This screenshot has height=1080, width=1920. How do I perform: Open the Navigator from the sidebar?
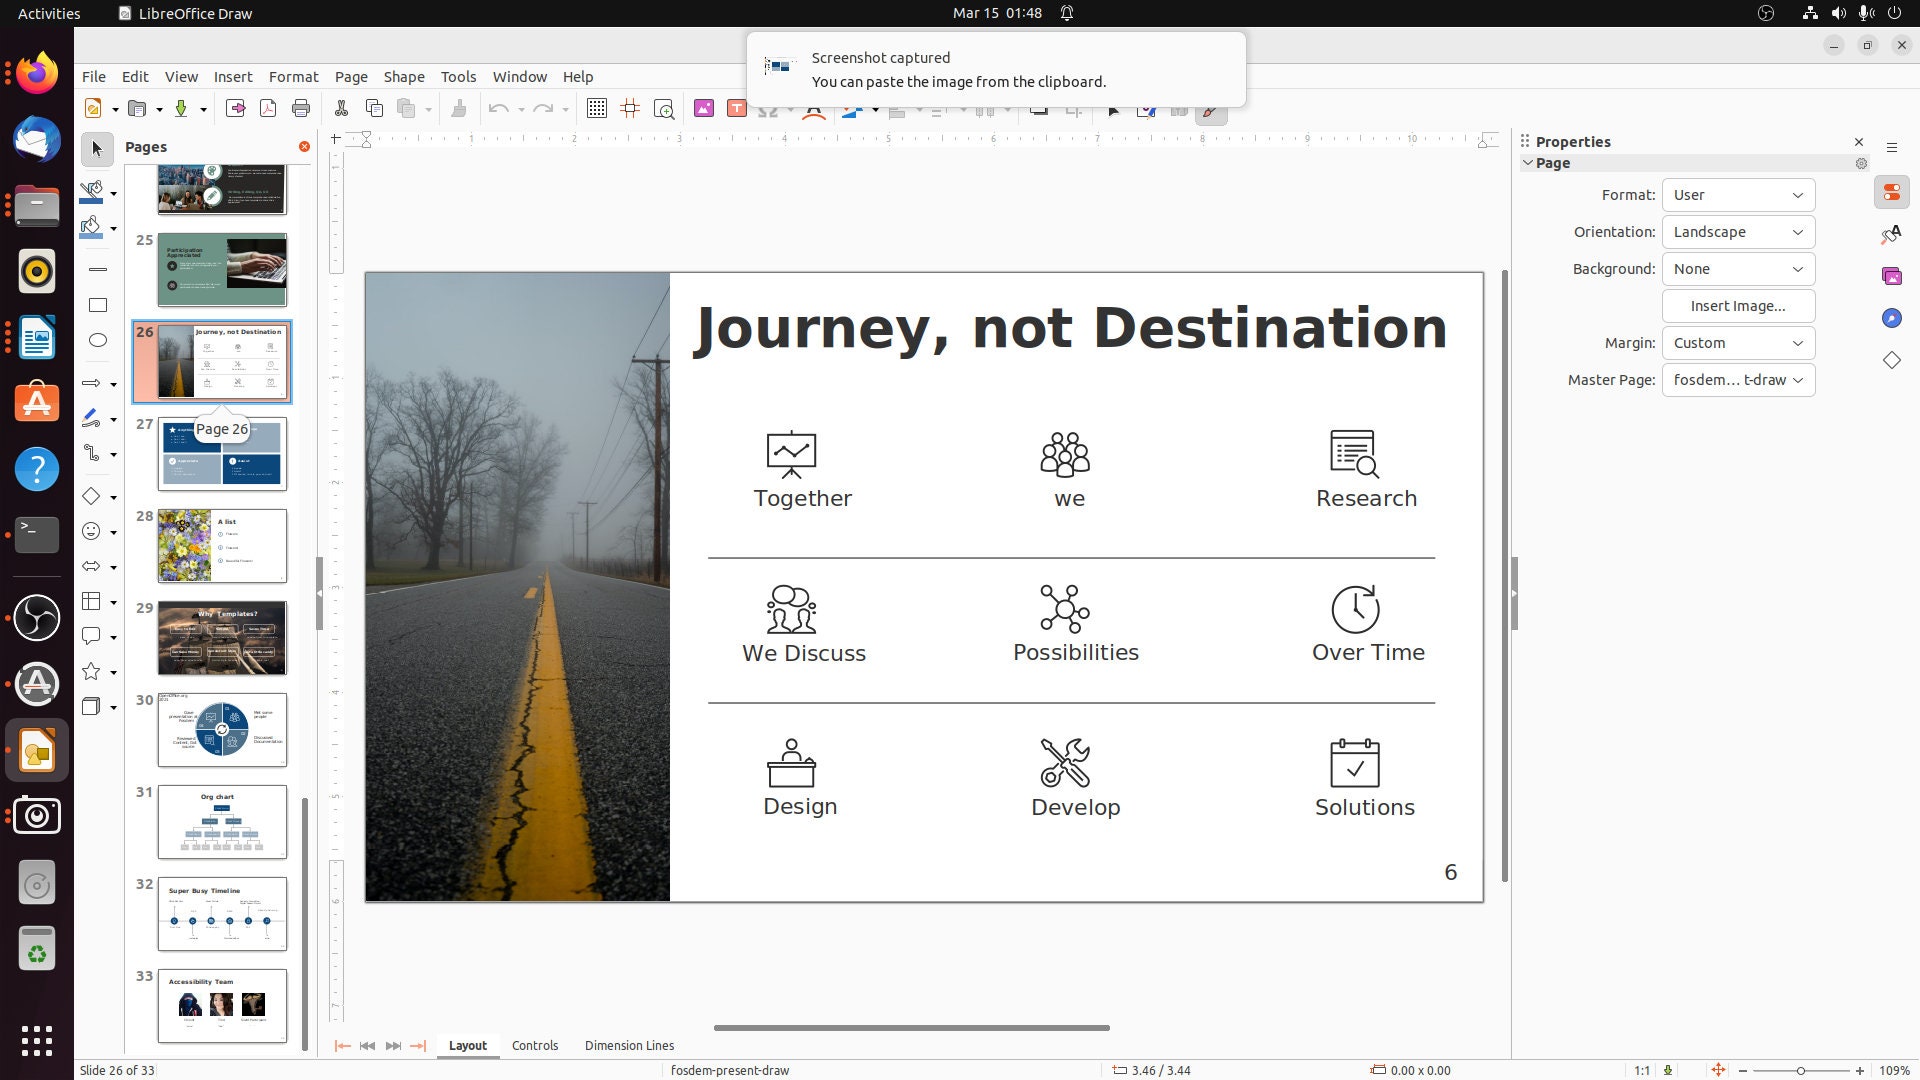[x=1892, y=318]
